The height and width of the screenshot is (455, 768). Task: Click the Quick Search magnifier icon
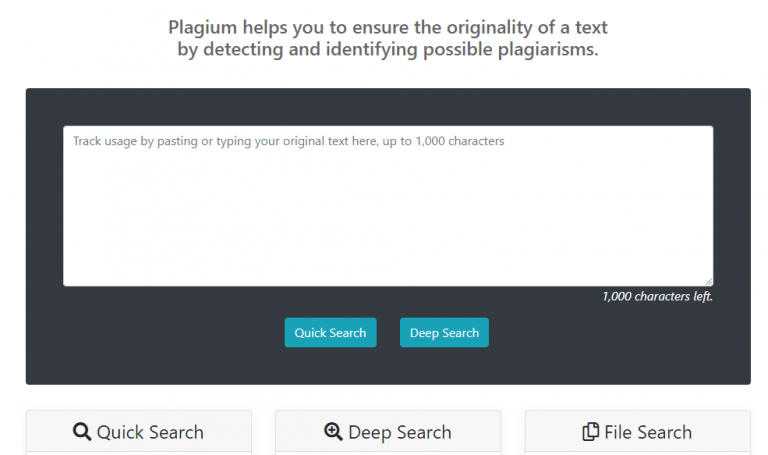point(82,432)
